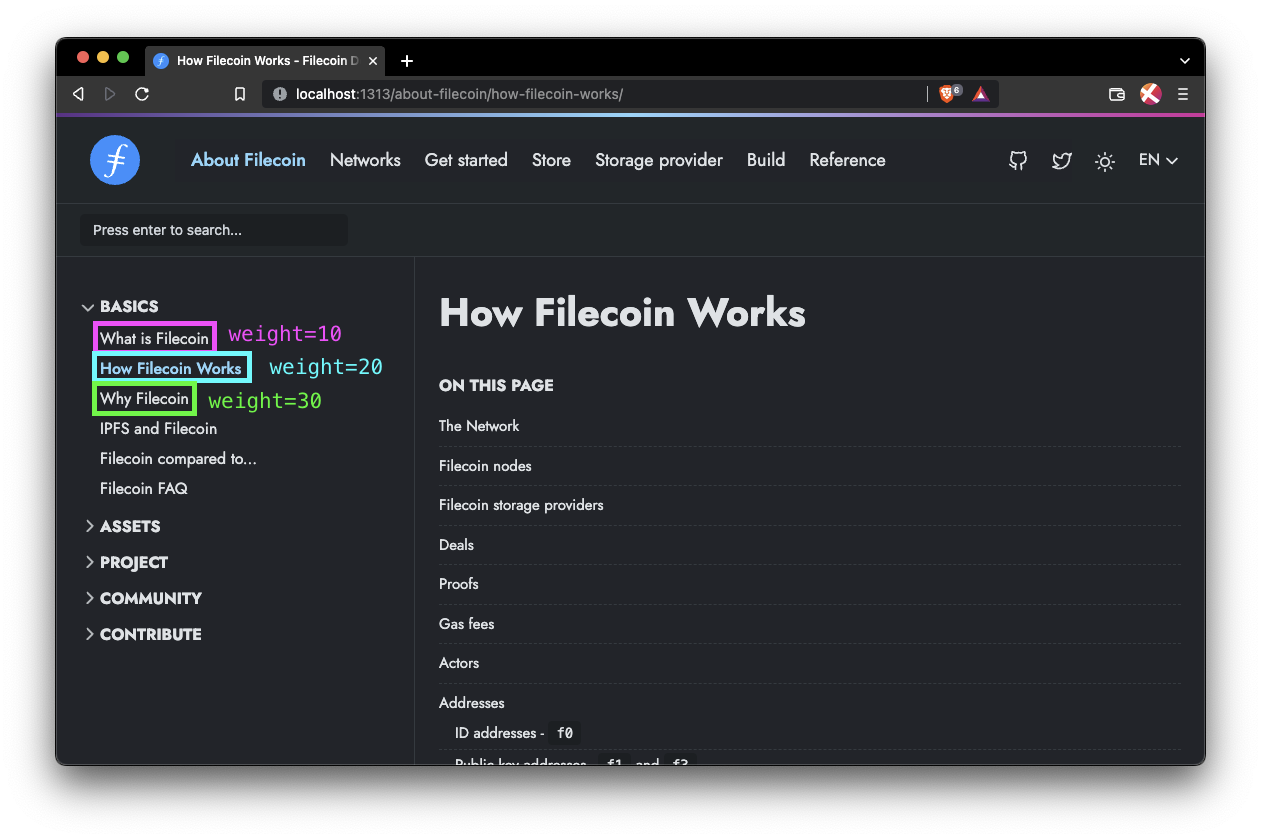Jump to the Proofs section

[x=459, y=584]
